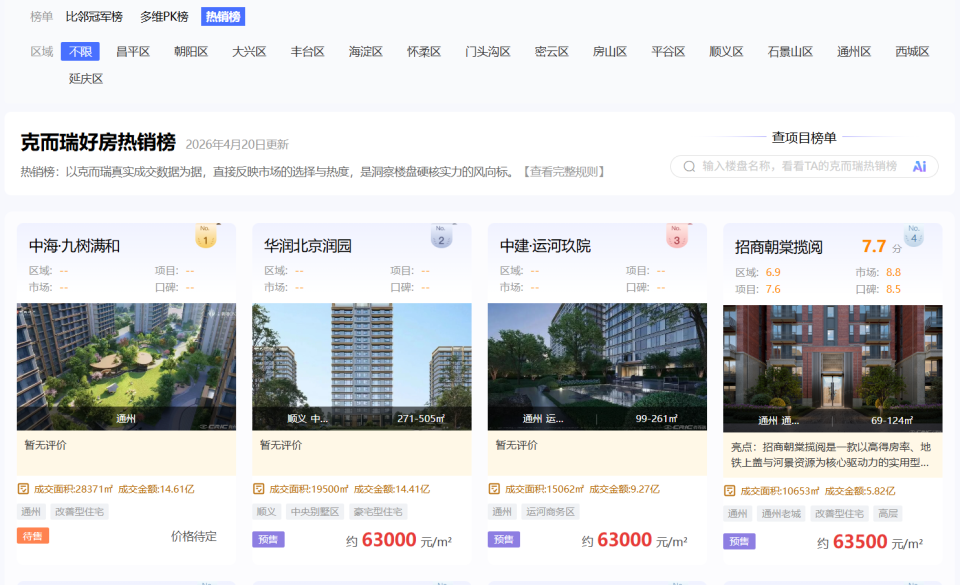Filter by 房山区 district

point(610,51)
